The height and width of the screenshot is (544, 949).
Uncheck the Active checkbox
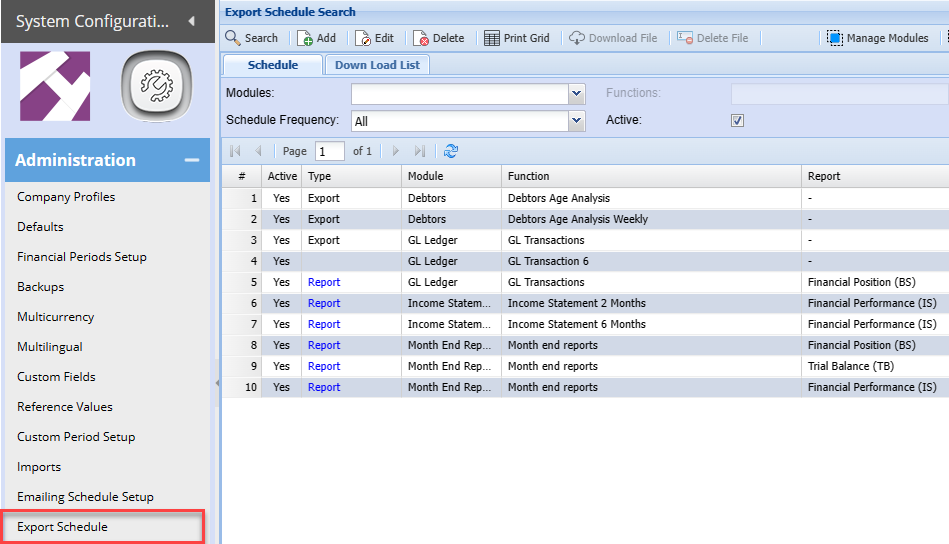(x=738, y=120)
